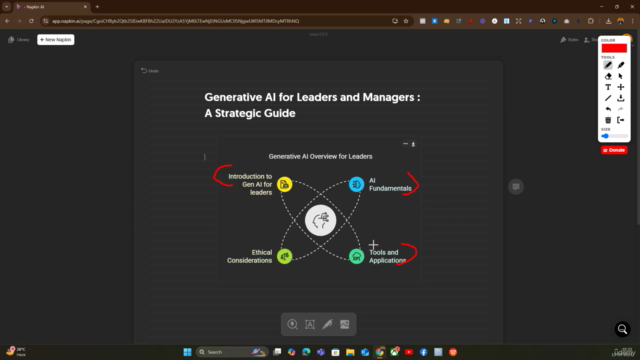Select the eraser tool
Viewport: 640px width, 360px height.
coord(608,76)
